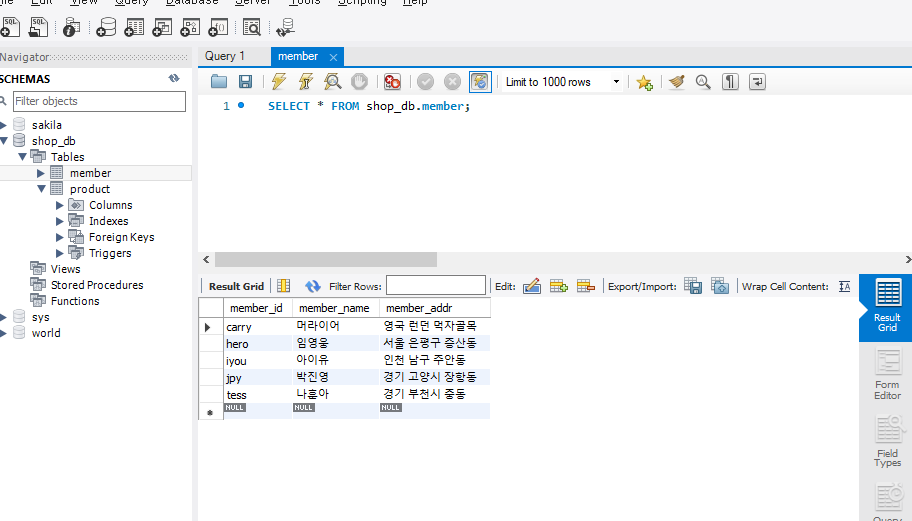Select Functions node
The width and height of the screenshot is (912, 521).
[75, 301]
